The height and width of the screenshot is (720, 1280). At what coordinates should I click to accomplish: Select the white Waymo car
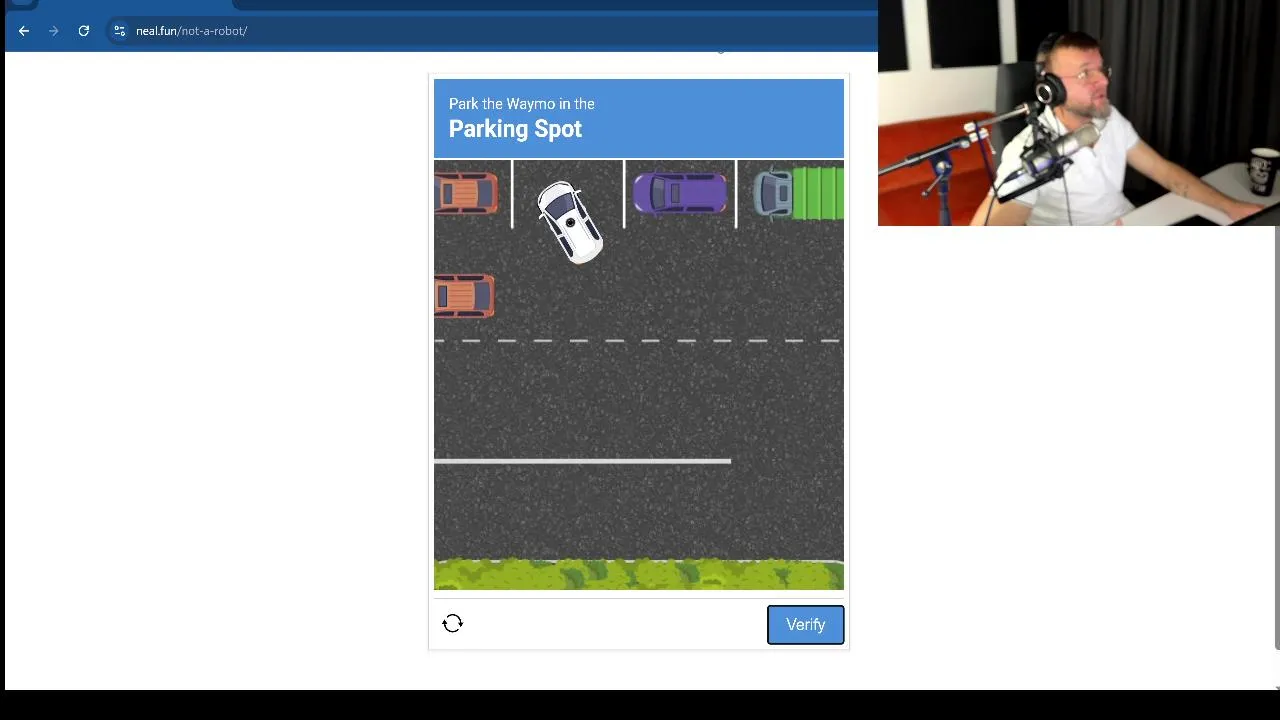pos(570,222)
